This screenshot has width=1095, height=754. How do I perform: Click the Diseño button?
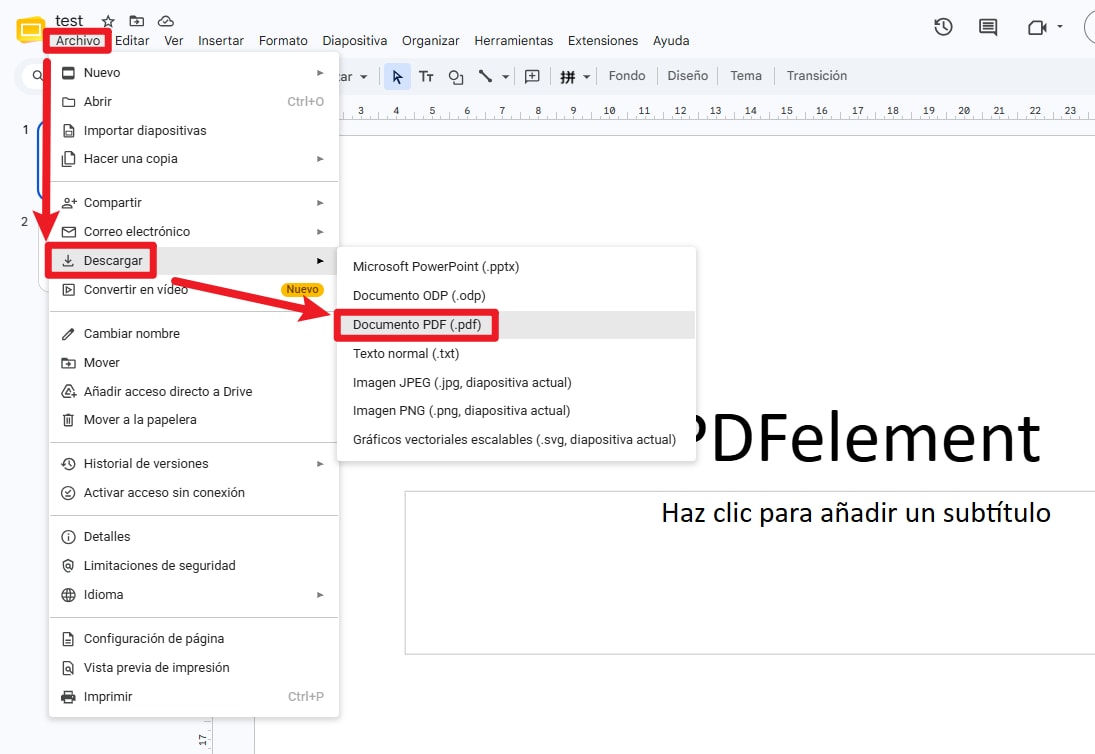(x=687, y=75)
